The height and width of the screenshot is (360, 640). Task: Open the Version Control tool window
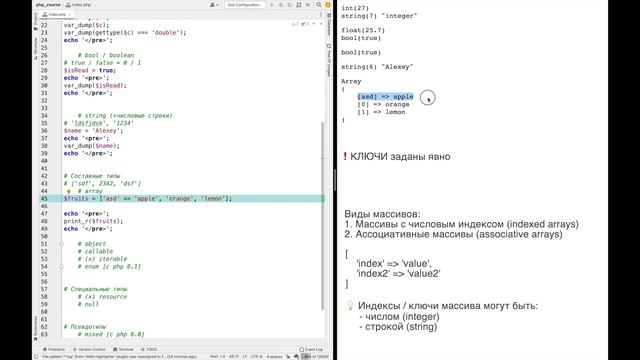tap(89, 349)
